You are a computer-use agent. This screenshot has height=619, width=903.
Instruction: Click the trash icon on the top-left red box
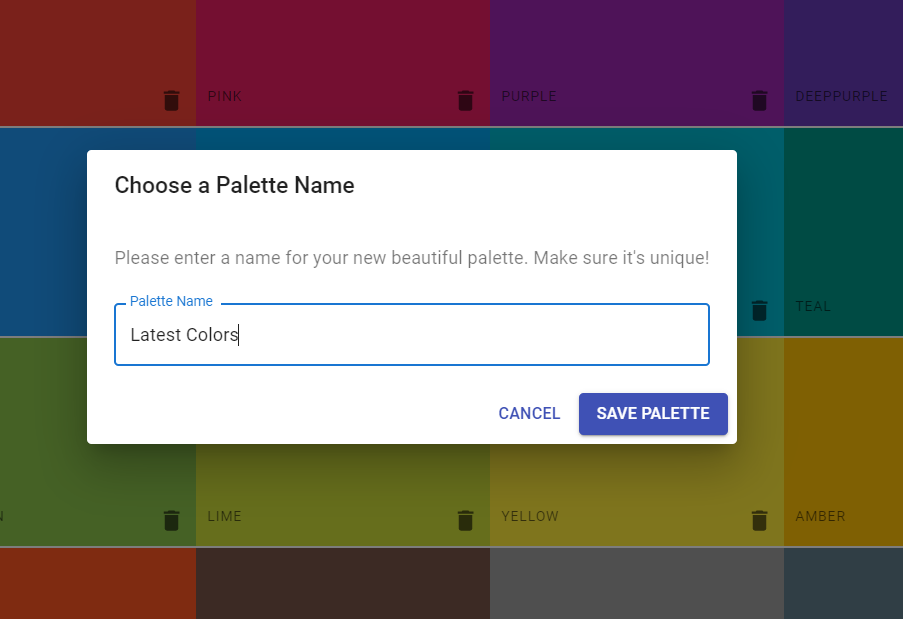(171, 100)
